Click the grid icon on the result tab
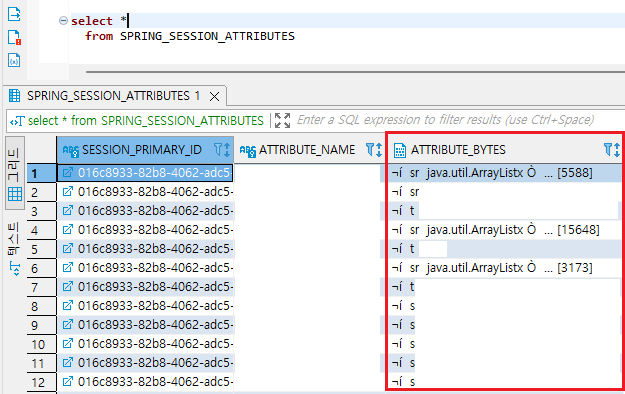625x394 pixels. [14, 96]
